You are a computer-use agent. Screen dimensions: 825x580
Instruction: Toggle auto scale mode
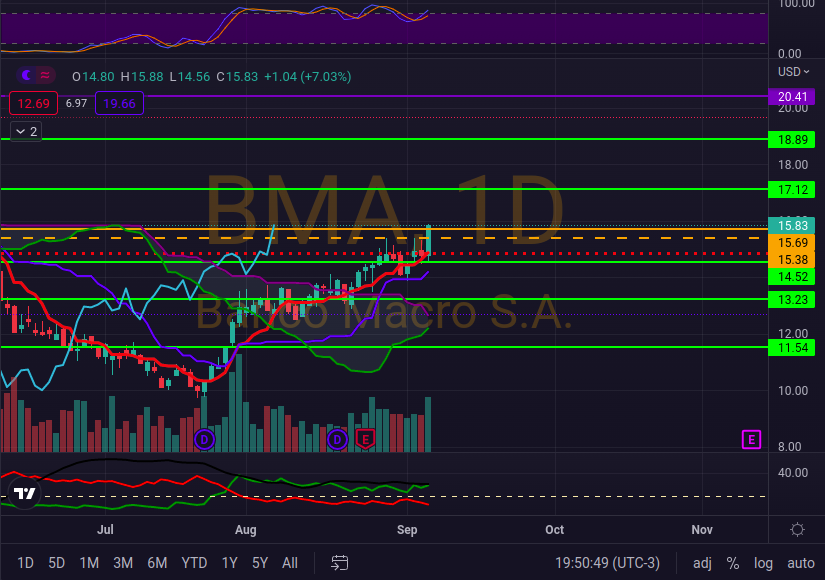click(800, 563)
